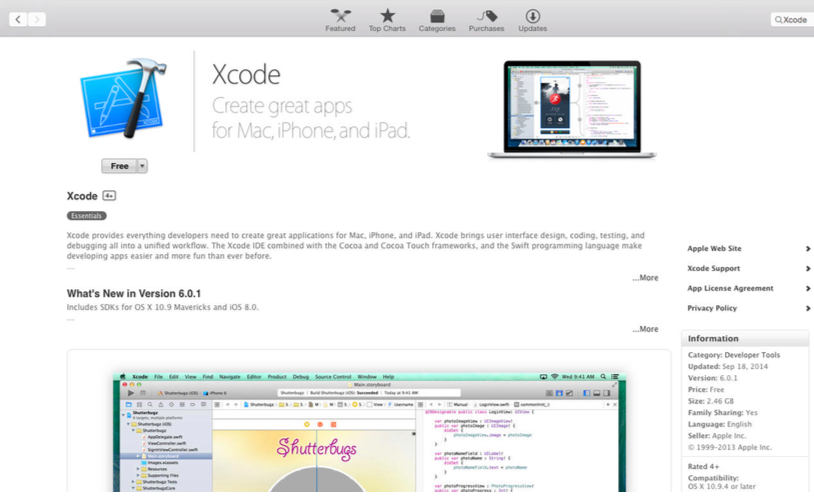Click the Shutterbugs Xcode screenshot
814x496 pixels.
click(370, 432)
